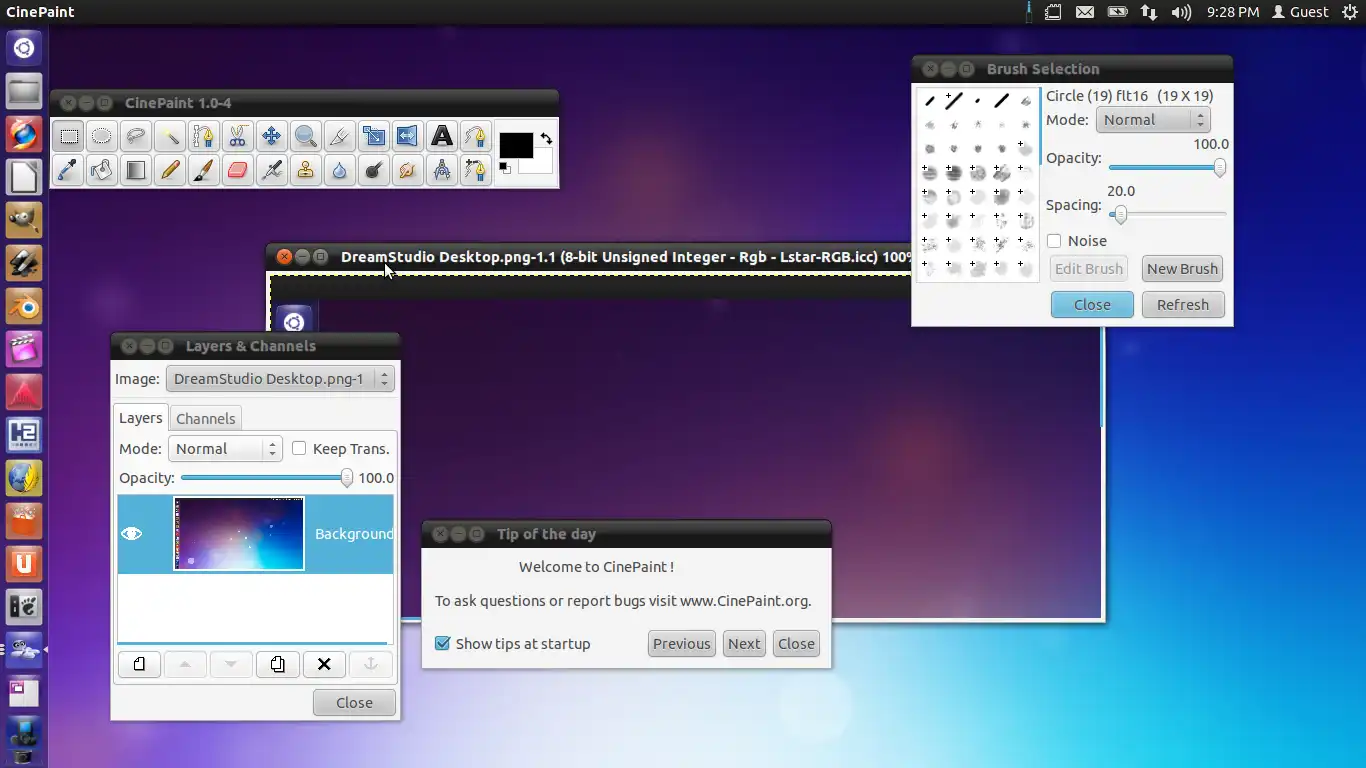Choose the Smudge finger tool
The height and width of the screenshot is (768, 1366).
(408, 170)
